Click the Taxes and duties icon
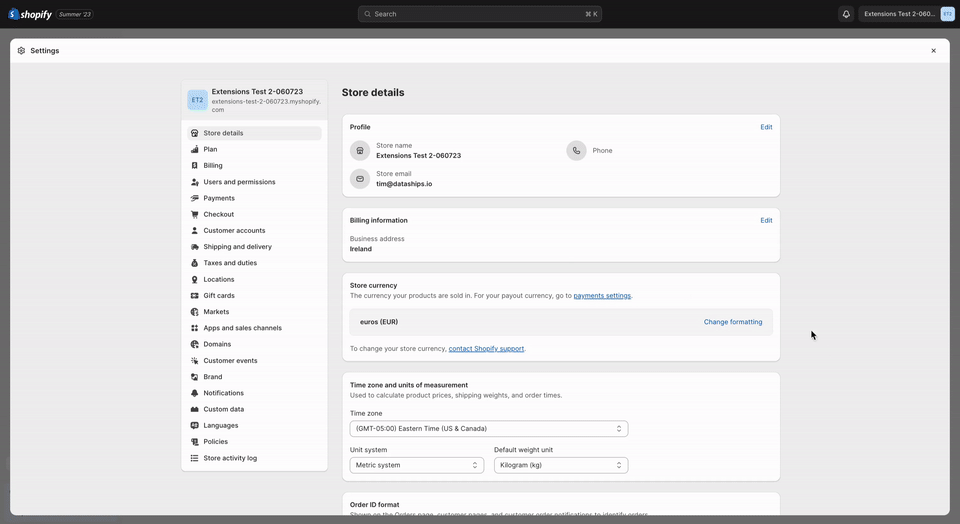The height and width of the screenshot is (524, 960). tap(195, 263)
